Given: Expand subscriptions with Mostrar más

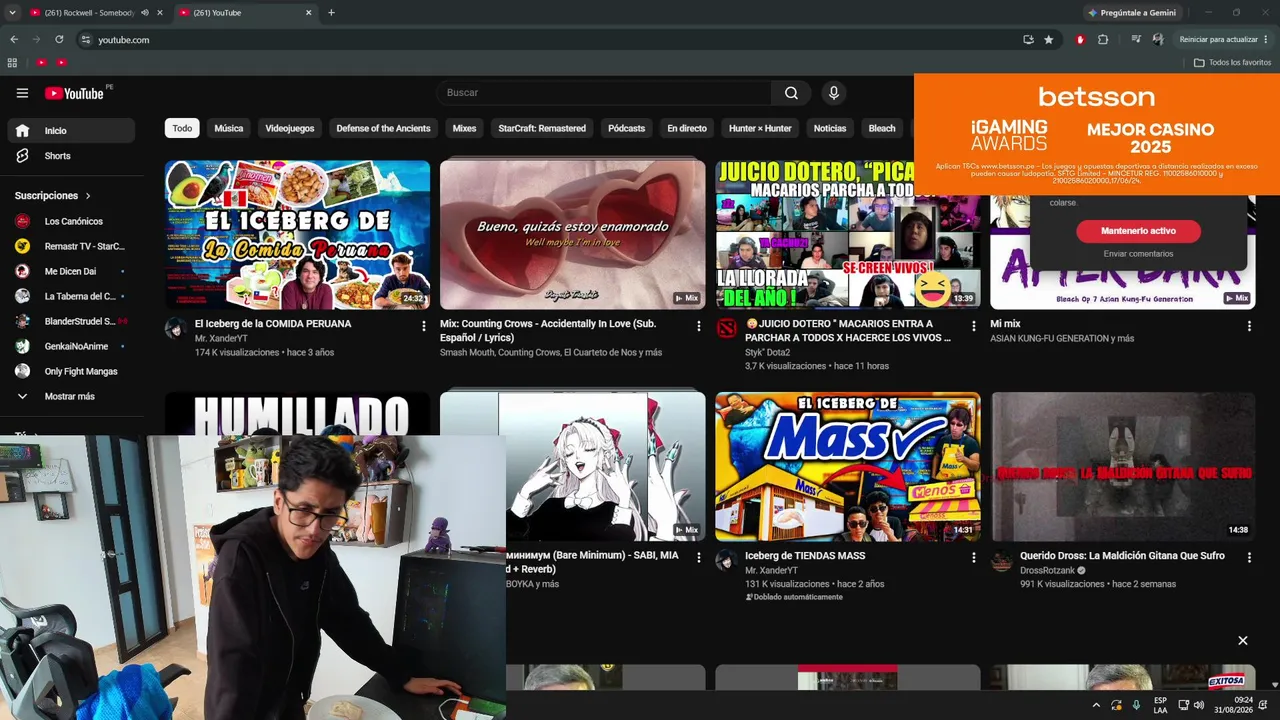Looking at the screenshot, I should 71,397.
